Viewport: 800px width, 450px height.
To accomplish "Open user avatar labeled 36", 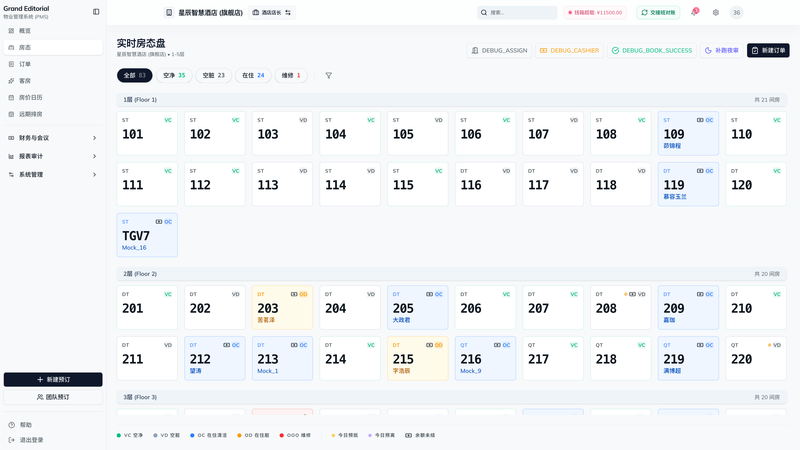I will click(x=736, y=13).
